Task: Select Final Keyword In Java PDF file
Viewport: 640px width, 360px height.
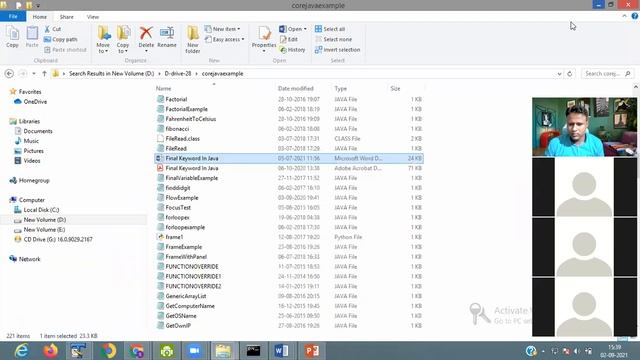Action: [x=192, y=168]
